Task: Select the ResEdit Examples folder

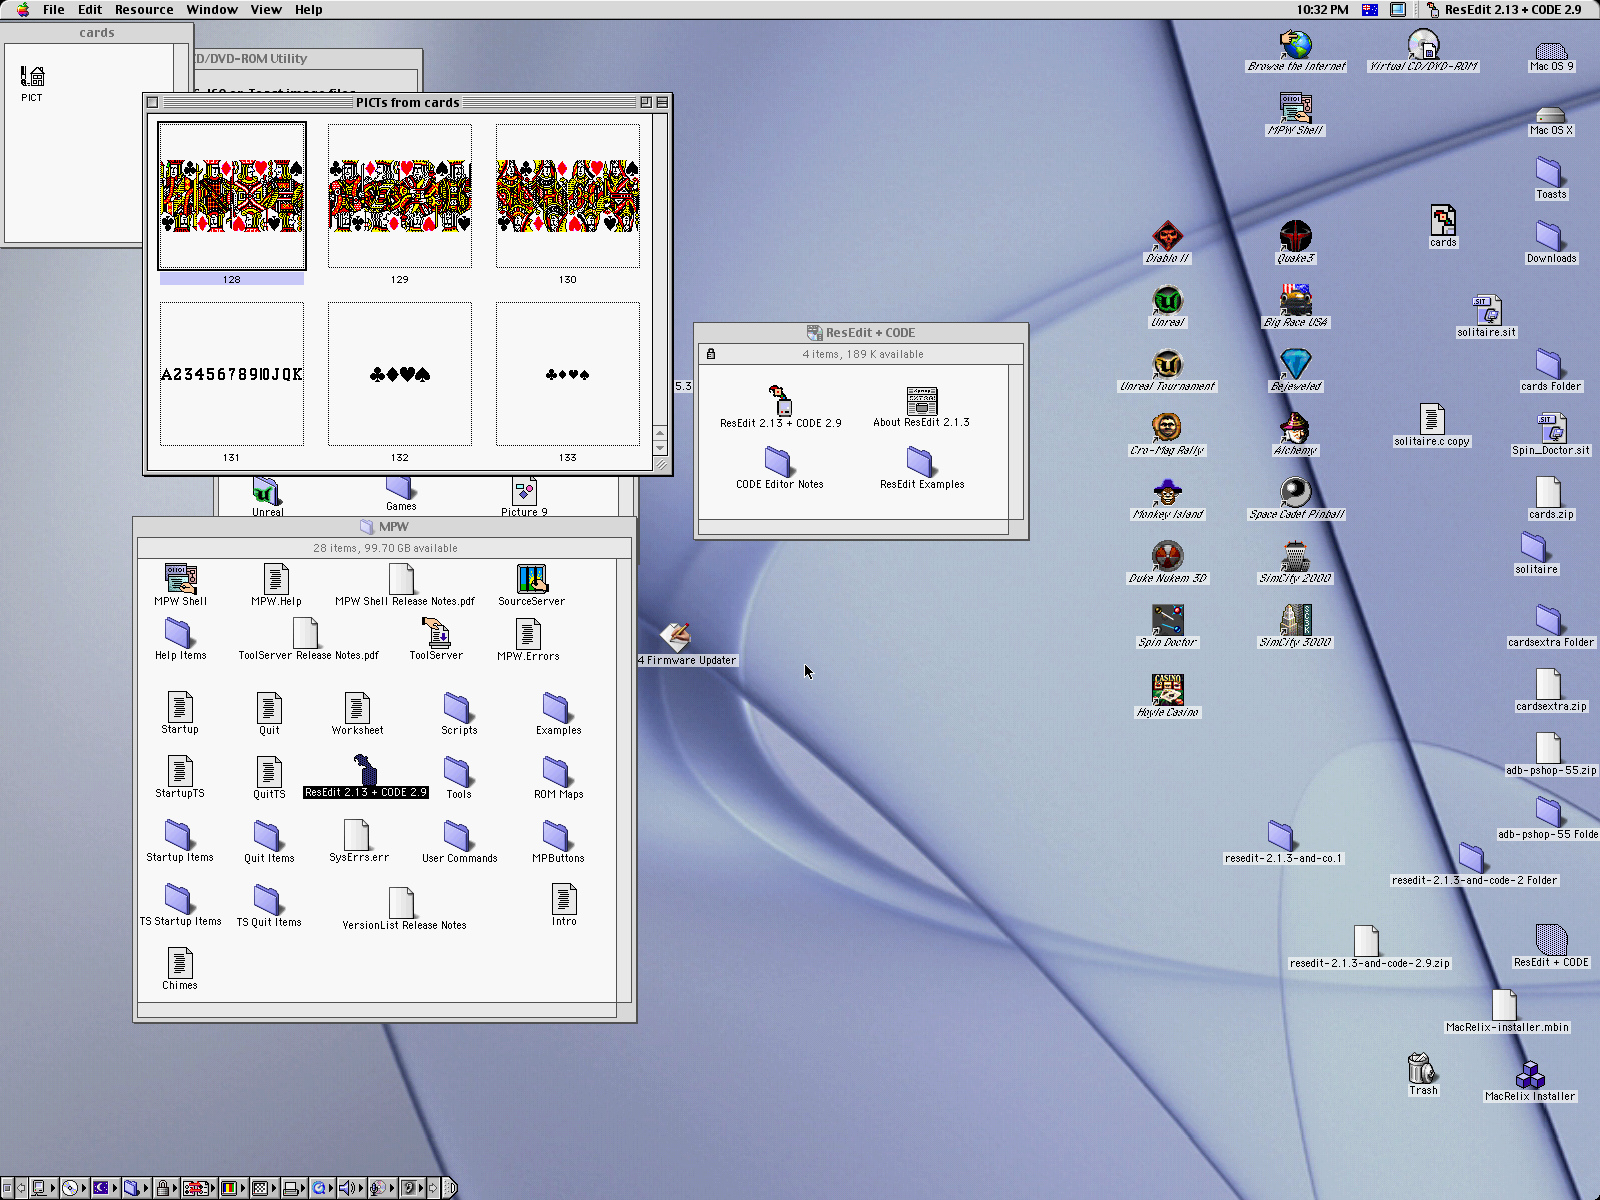Action: coord(921,461)
